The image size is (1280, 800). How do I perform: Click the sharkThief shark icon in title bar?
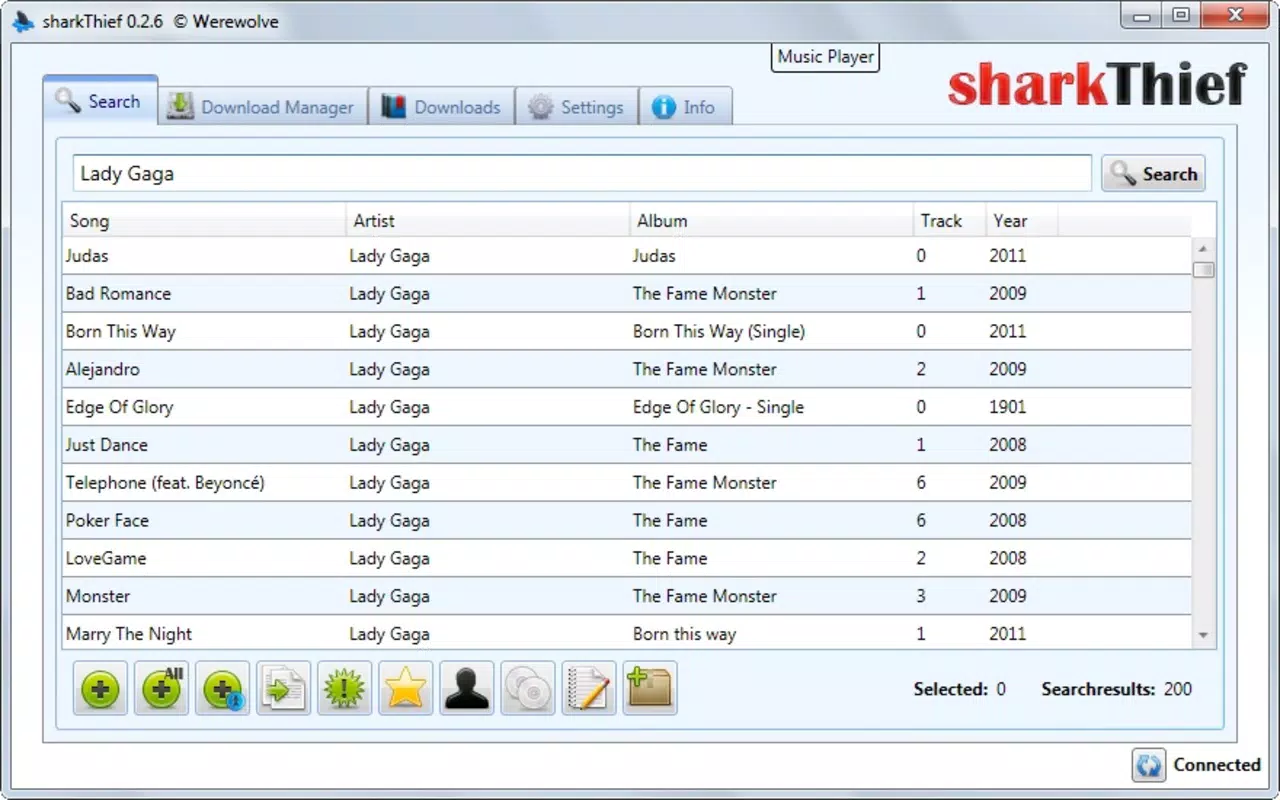point(24,21)
